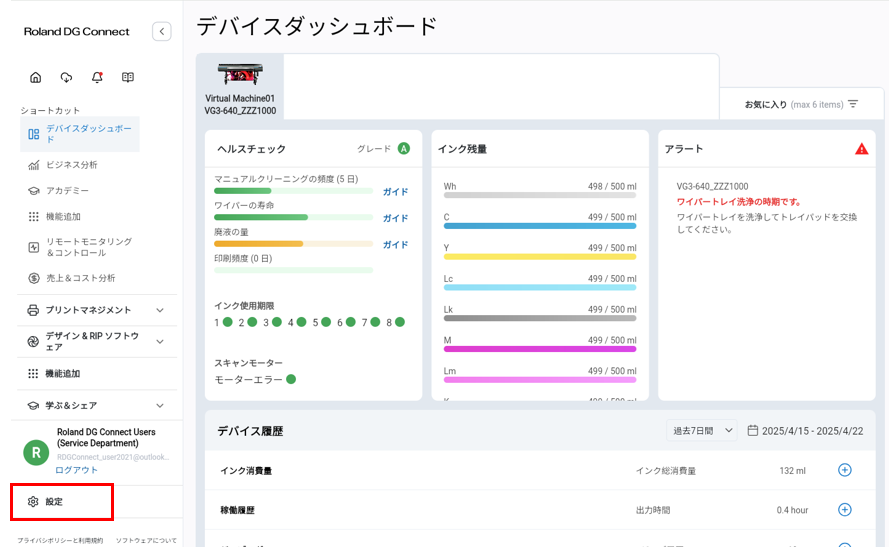Click the Roland DG Connect logo
Viewport: 889px width, 547px height.
77,32
